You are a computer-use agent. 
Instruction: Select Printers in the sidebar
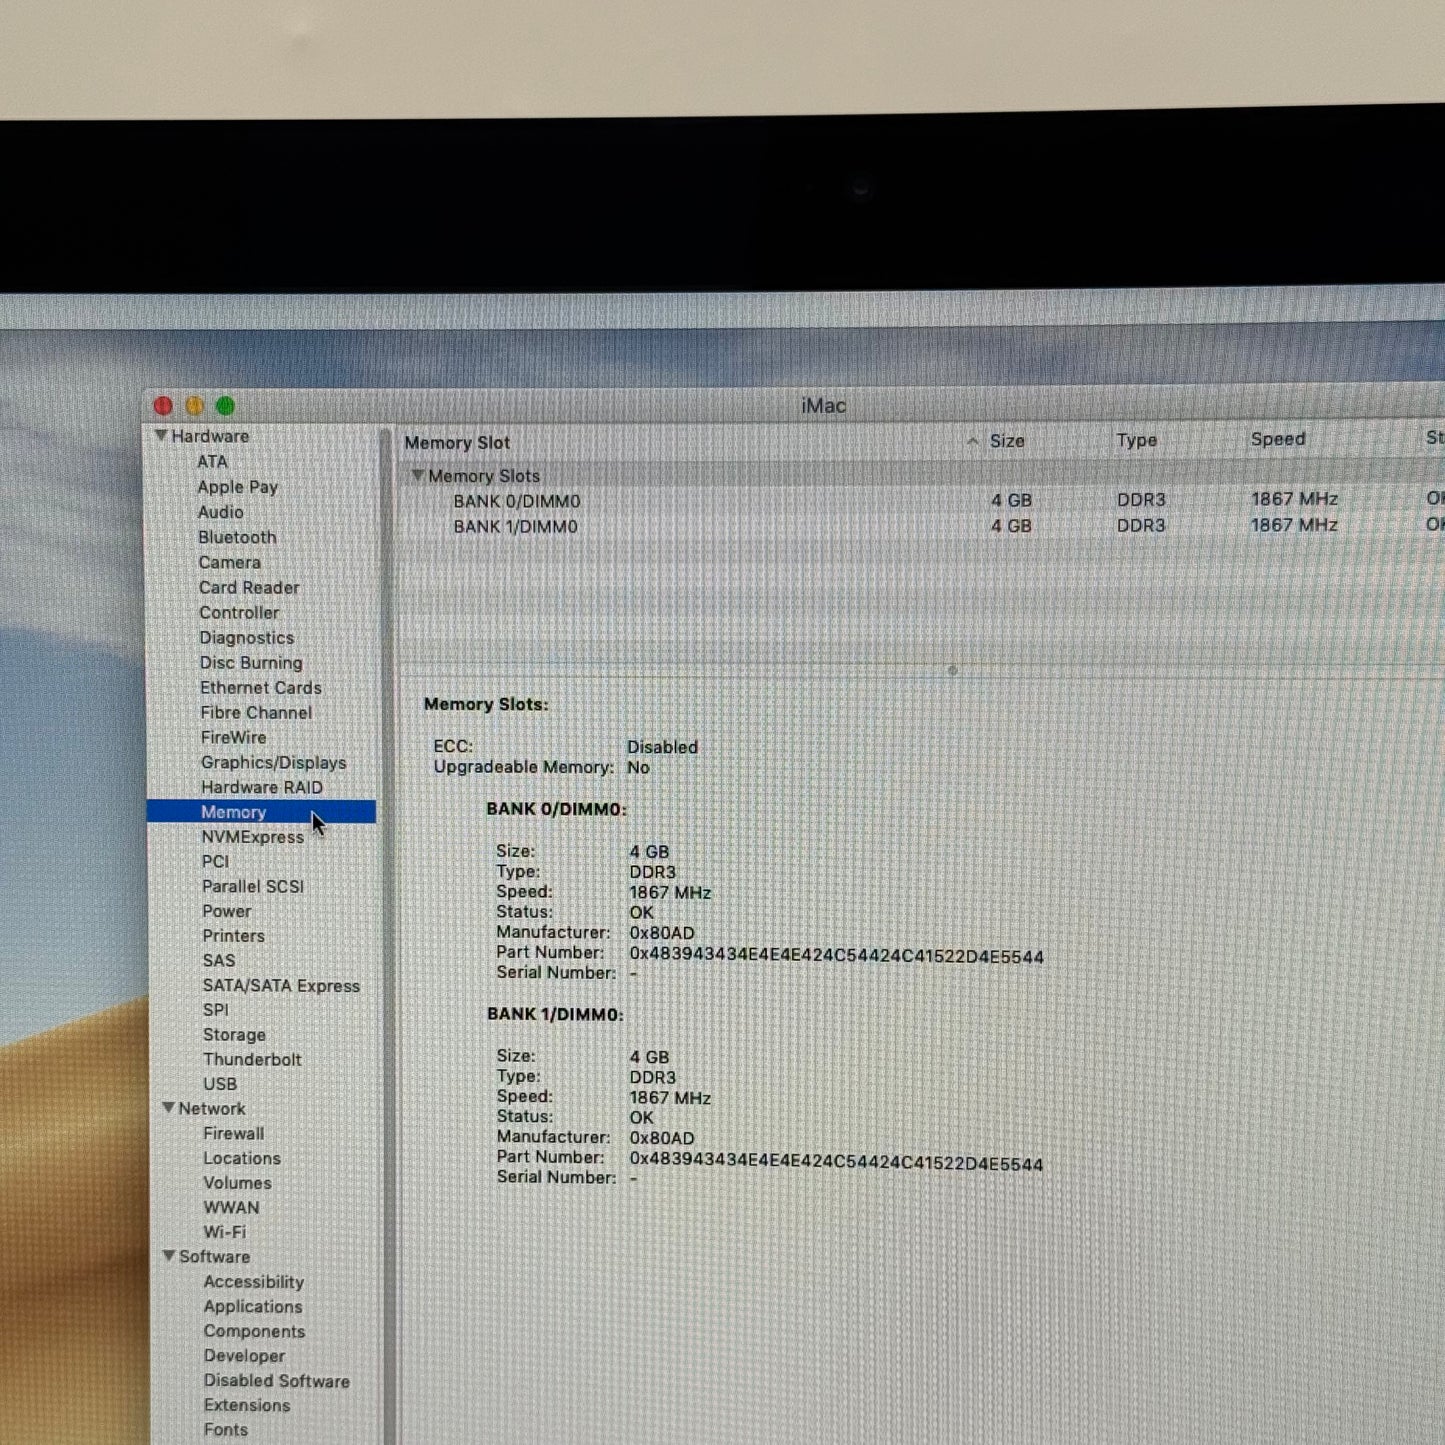pos(234,936)
